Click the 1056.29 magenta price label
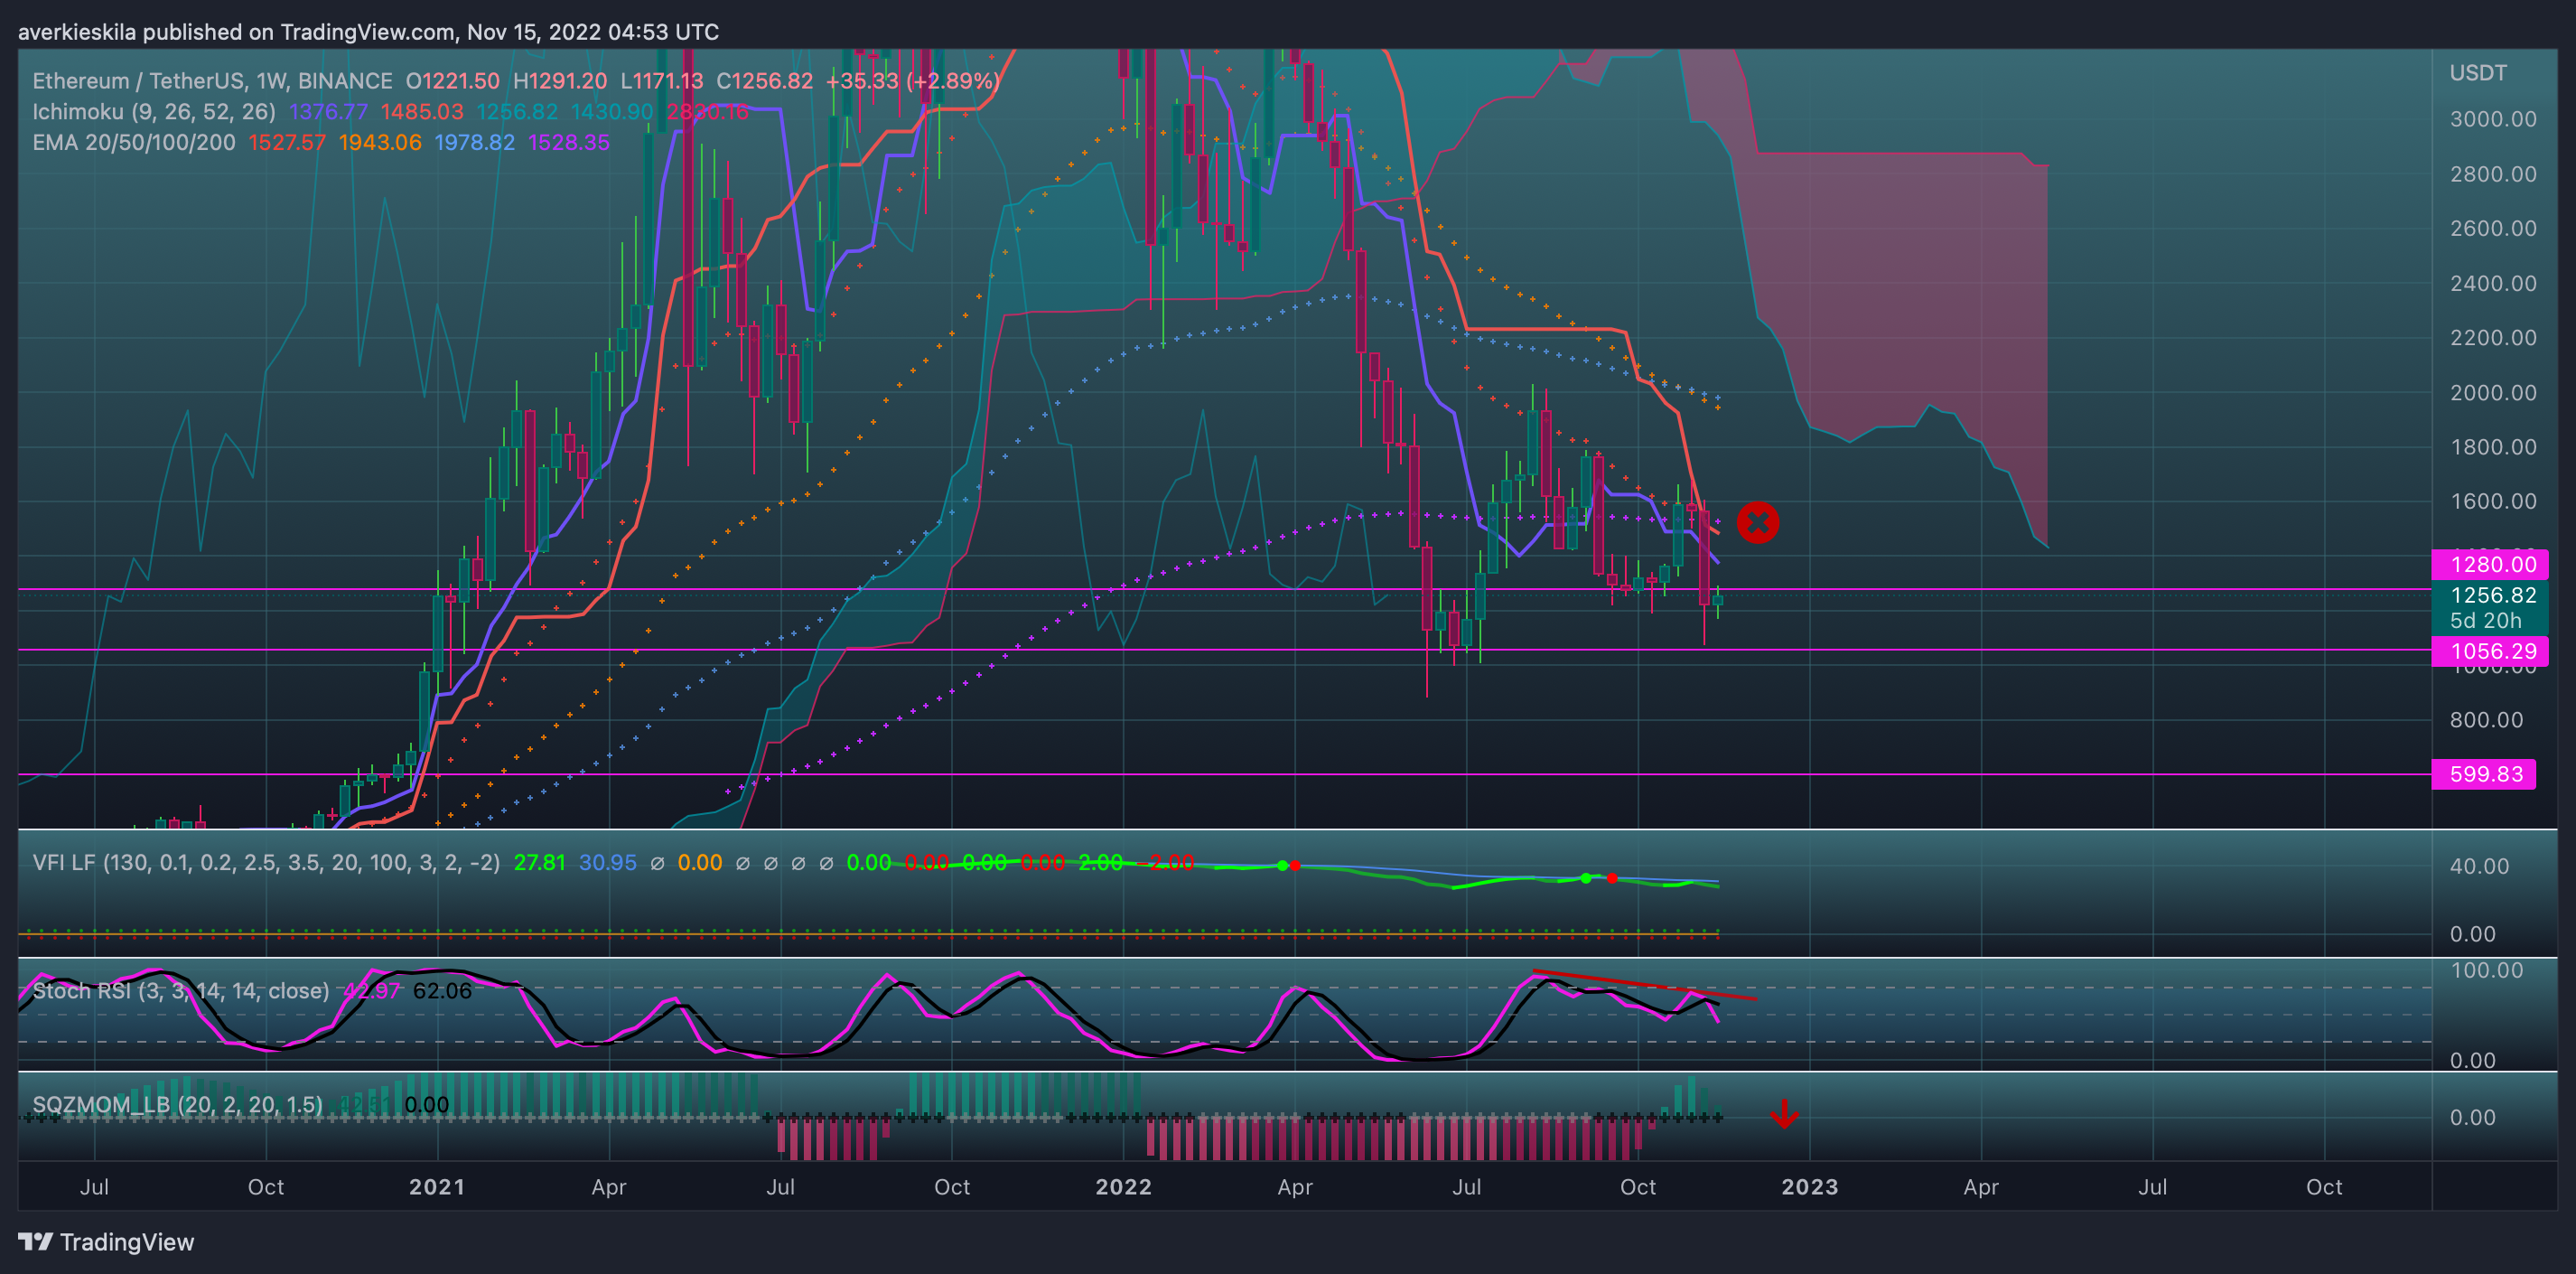This screenshot has height=1274, width=2576. pos(2489,652)
